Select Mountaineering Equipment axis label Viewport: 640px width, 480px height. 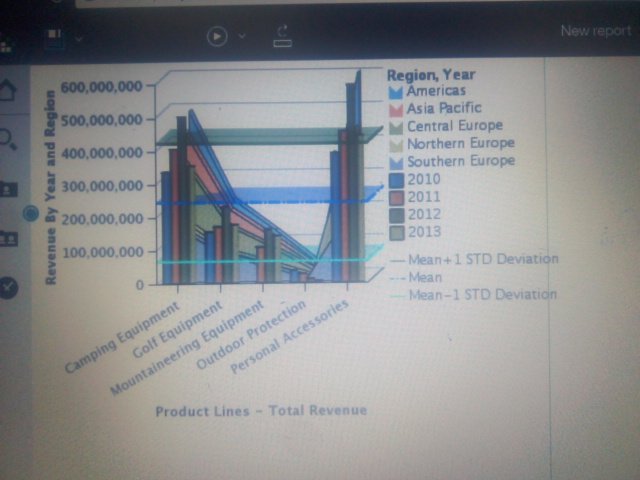187,348
